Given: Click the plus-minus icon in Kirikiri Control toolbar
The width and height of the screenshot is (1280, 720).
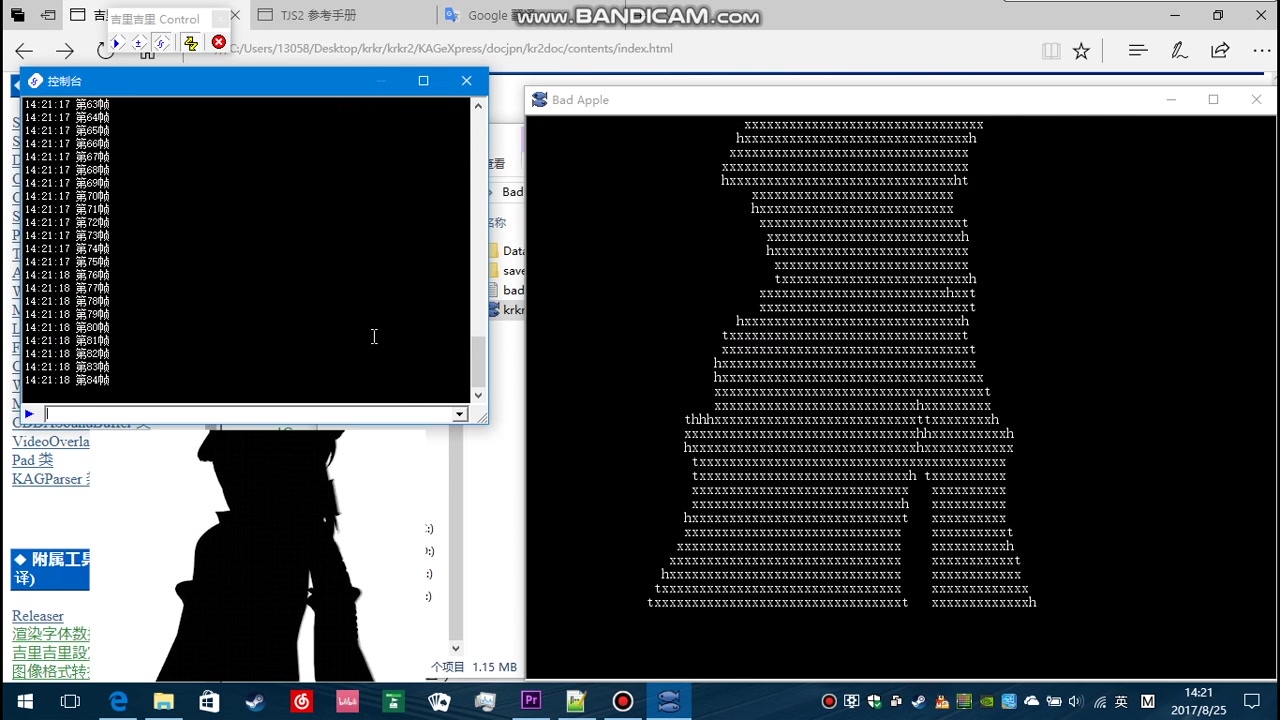Looking at the screenshot, I should (x=139, y=42).
